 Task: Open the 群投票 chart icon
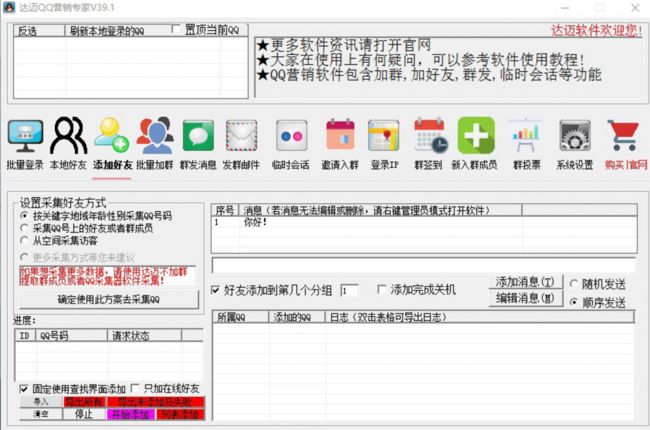click(x=526, y=136)
